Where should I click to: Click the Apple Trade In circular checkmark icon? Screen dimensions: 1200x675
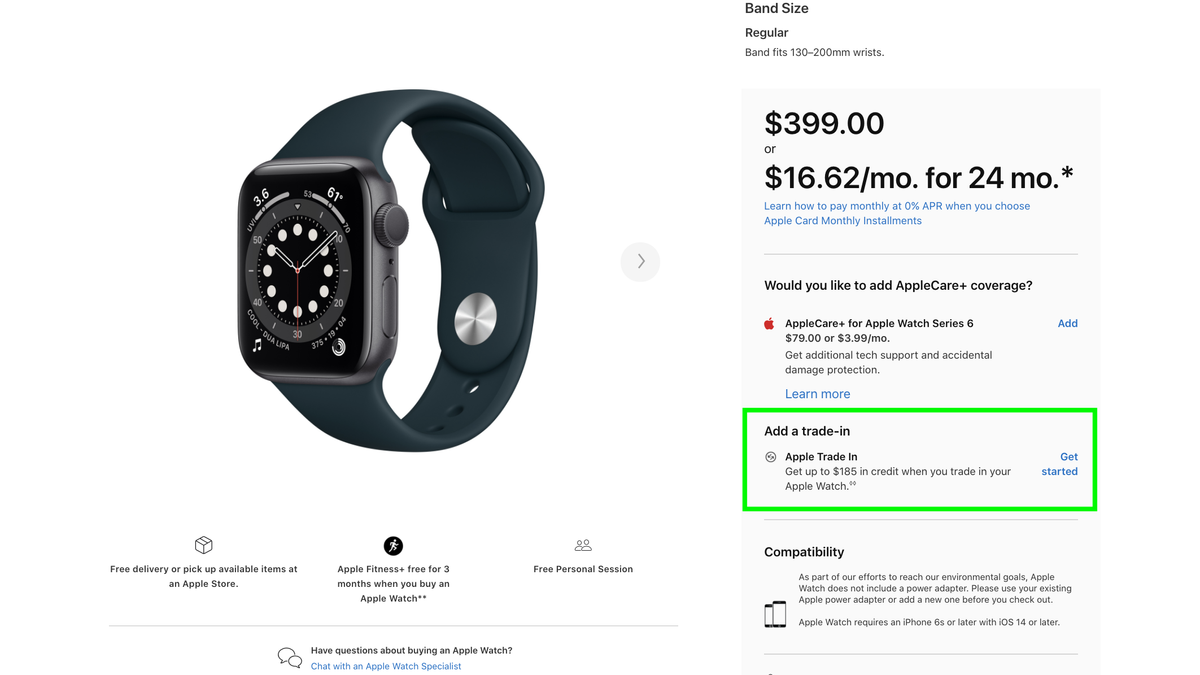tap(770, 456)
